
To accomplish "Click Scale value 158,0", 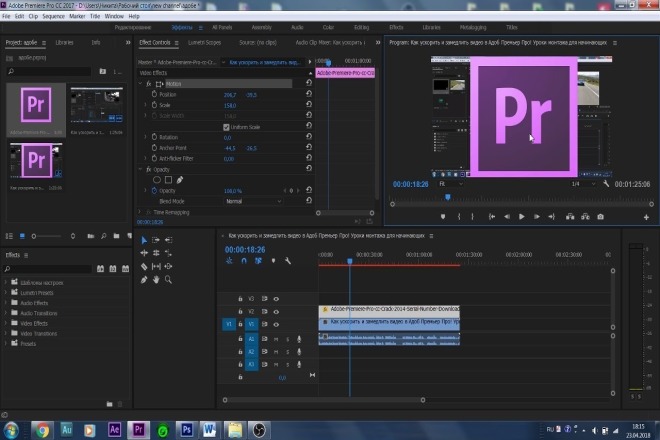I will click(230, 105).
